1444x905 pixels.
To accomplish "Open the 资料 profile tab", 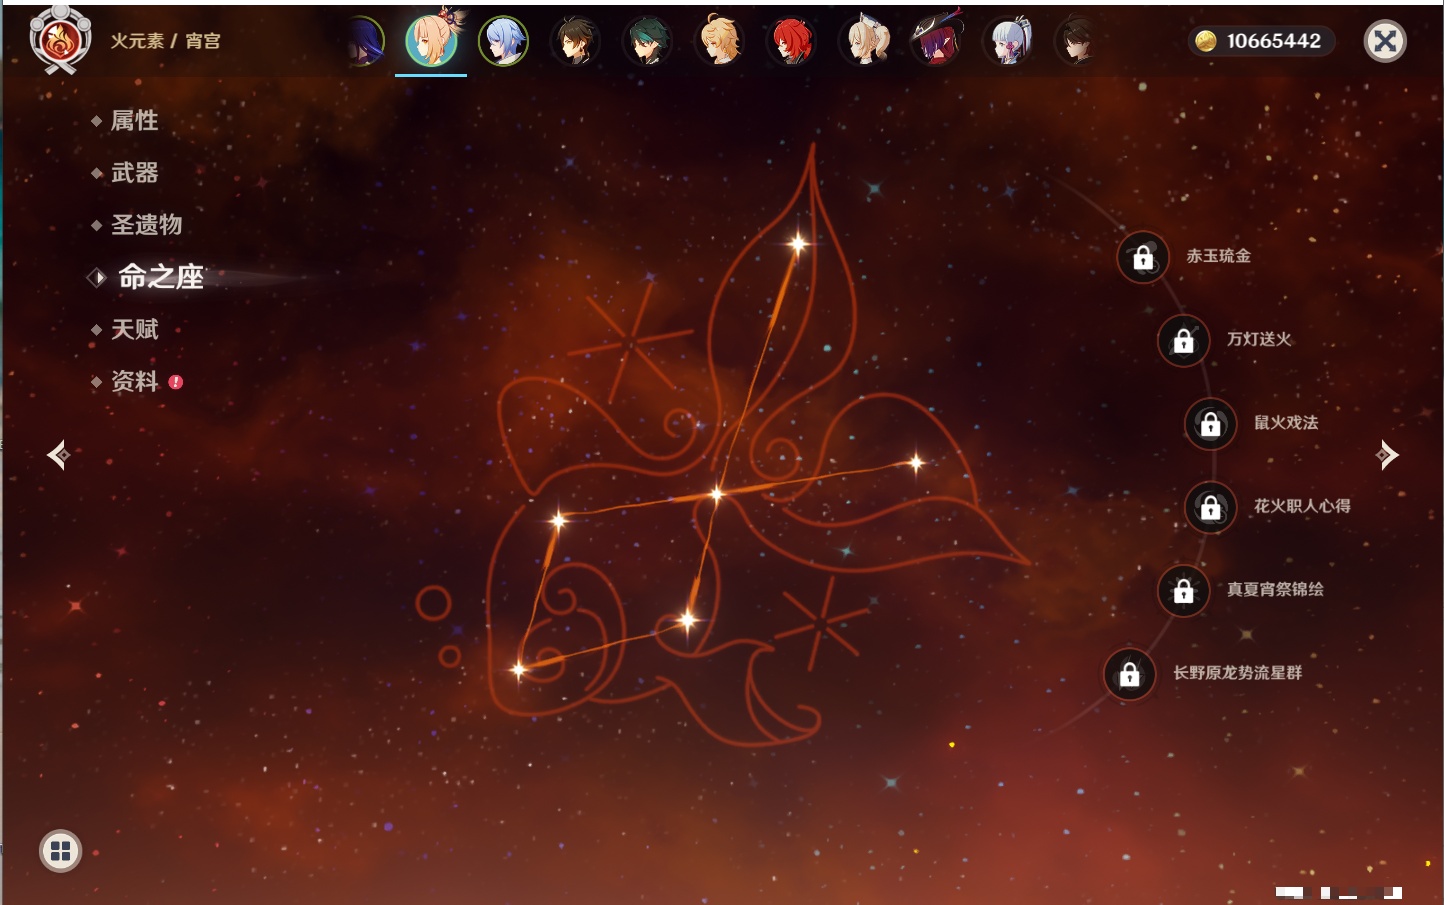I will click(x=134, y=381).
